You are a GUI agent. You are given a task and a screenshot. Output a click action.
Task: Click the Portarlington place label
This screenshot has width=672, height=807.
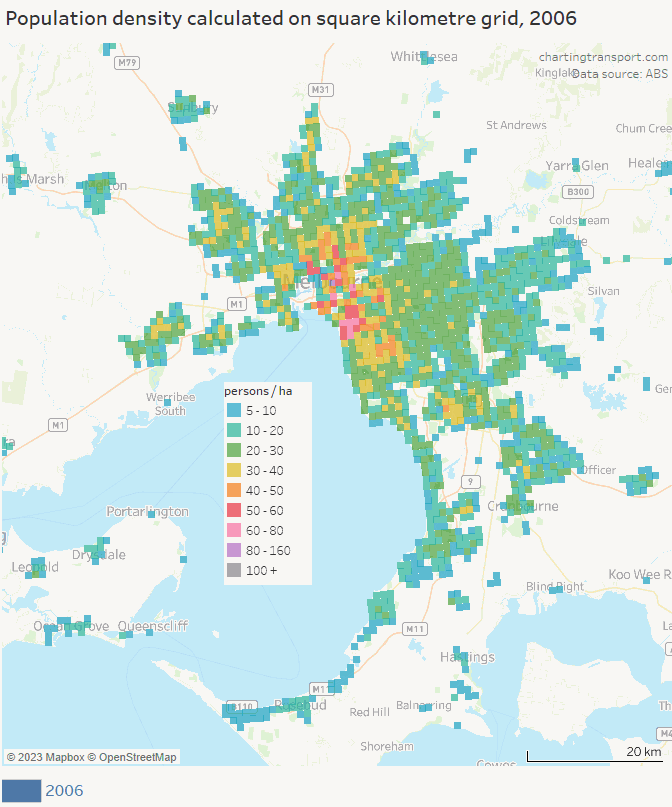click(x=147, y=511)
